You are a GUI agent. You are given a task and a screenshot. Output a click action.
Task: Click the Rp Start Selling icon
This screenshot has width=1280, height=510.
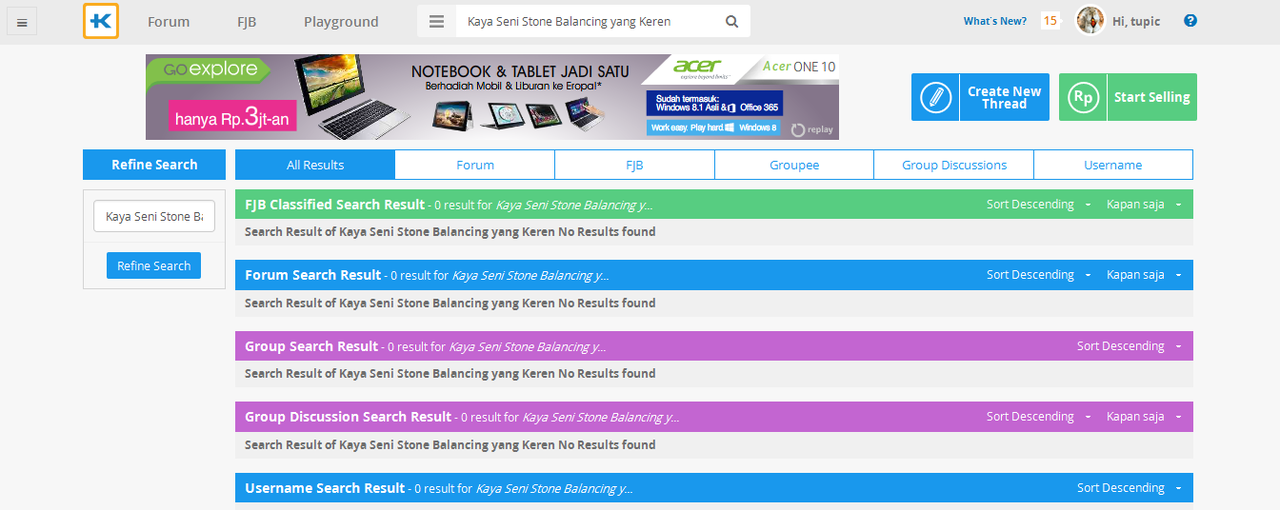click(1083, 97)
